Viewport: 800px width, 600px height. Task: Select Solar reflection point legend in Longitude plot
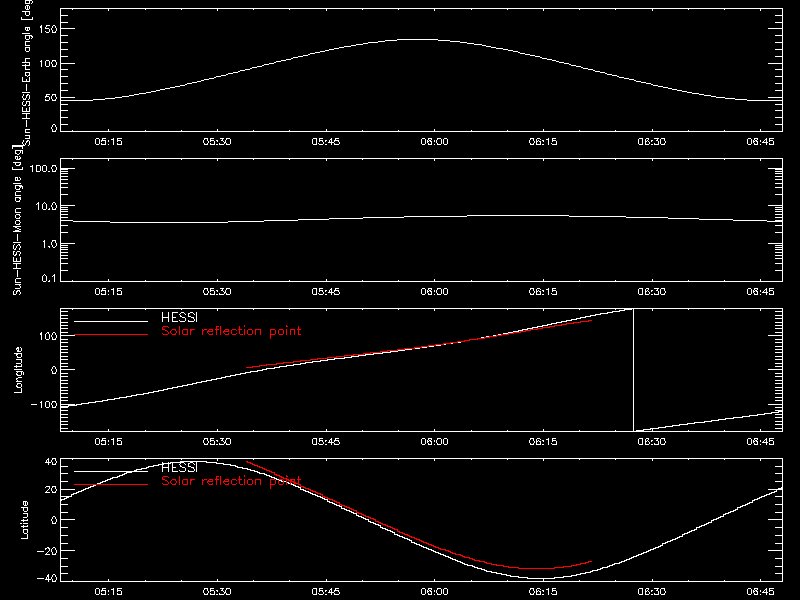(231, 331)
